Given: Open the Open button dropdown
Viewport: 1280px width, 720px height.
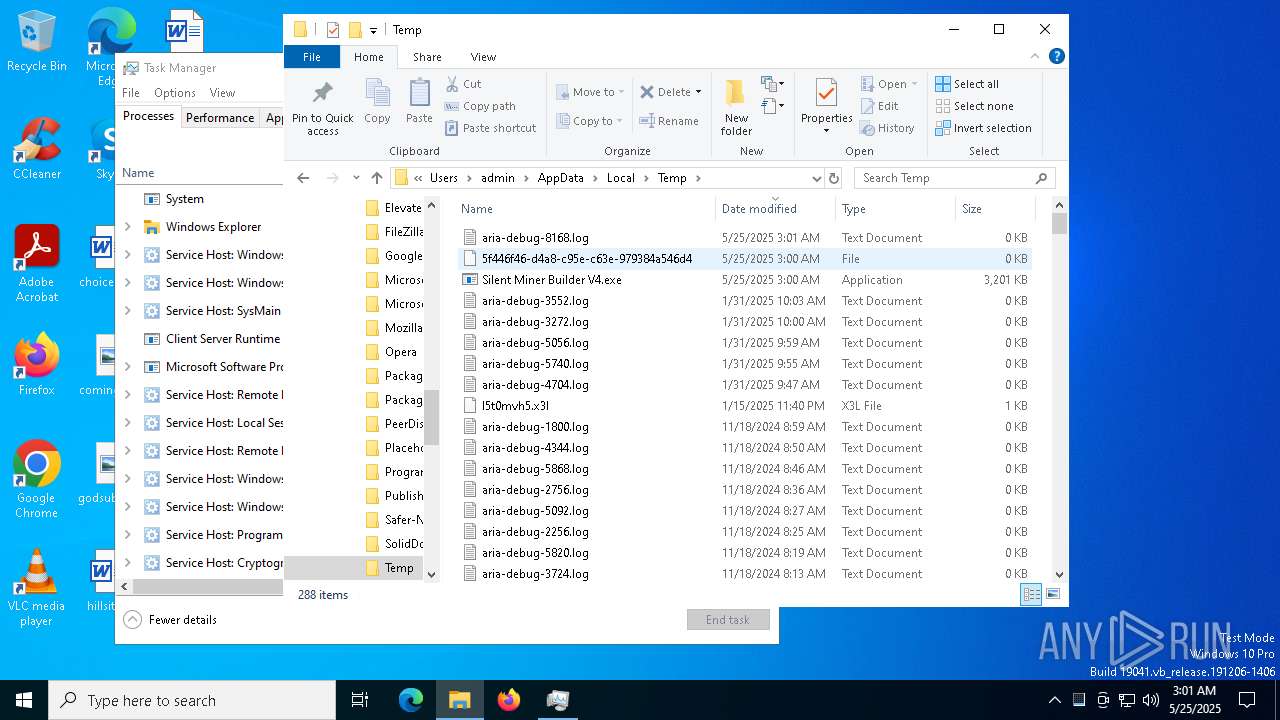Looking at the screenshot, I should point(915,84).
